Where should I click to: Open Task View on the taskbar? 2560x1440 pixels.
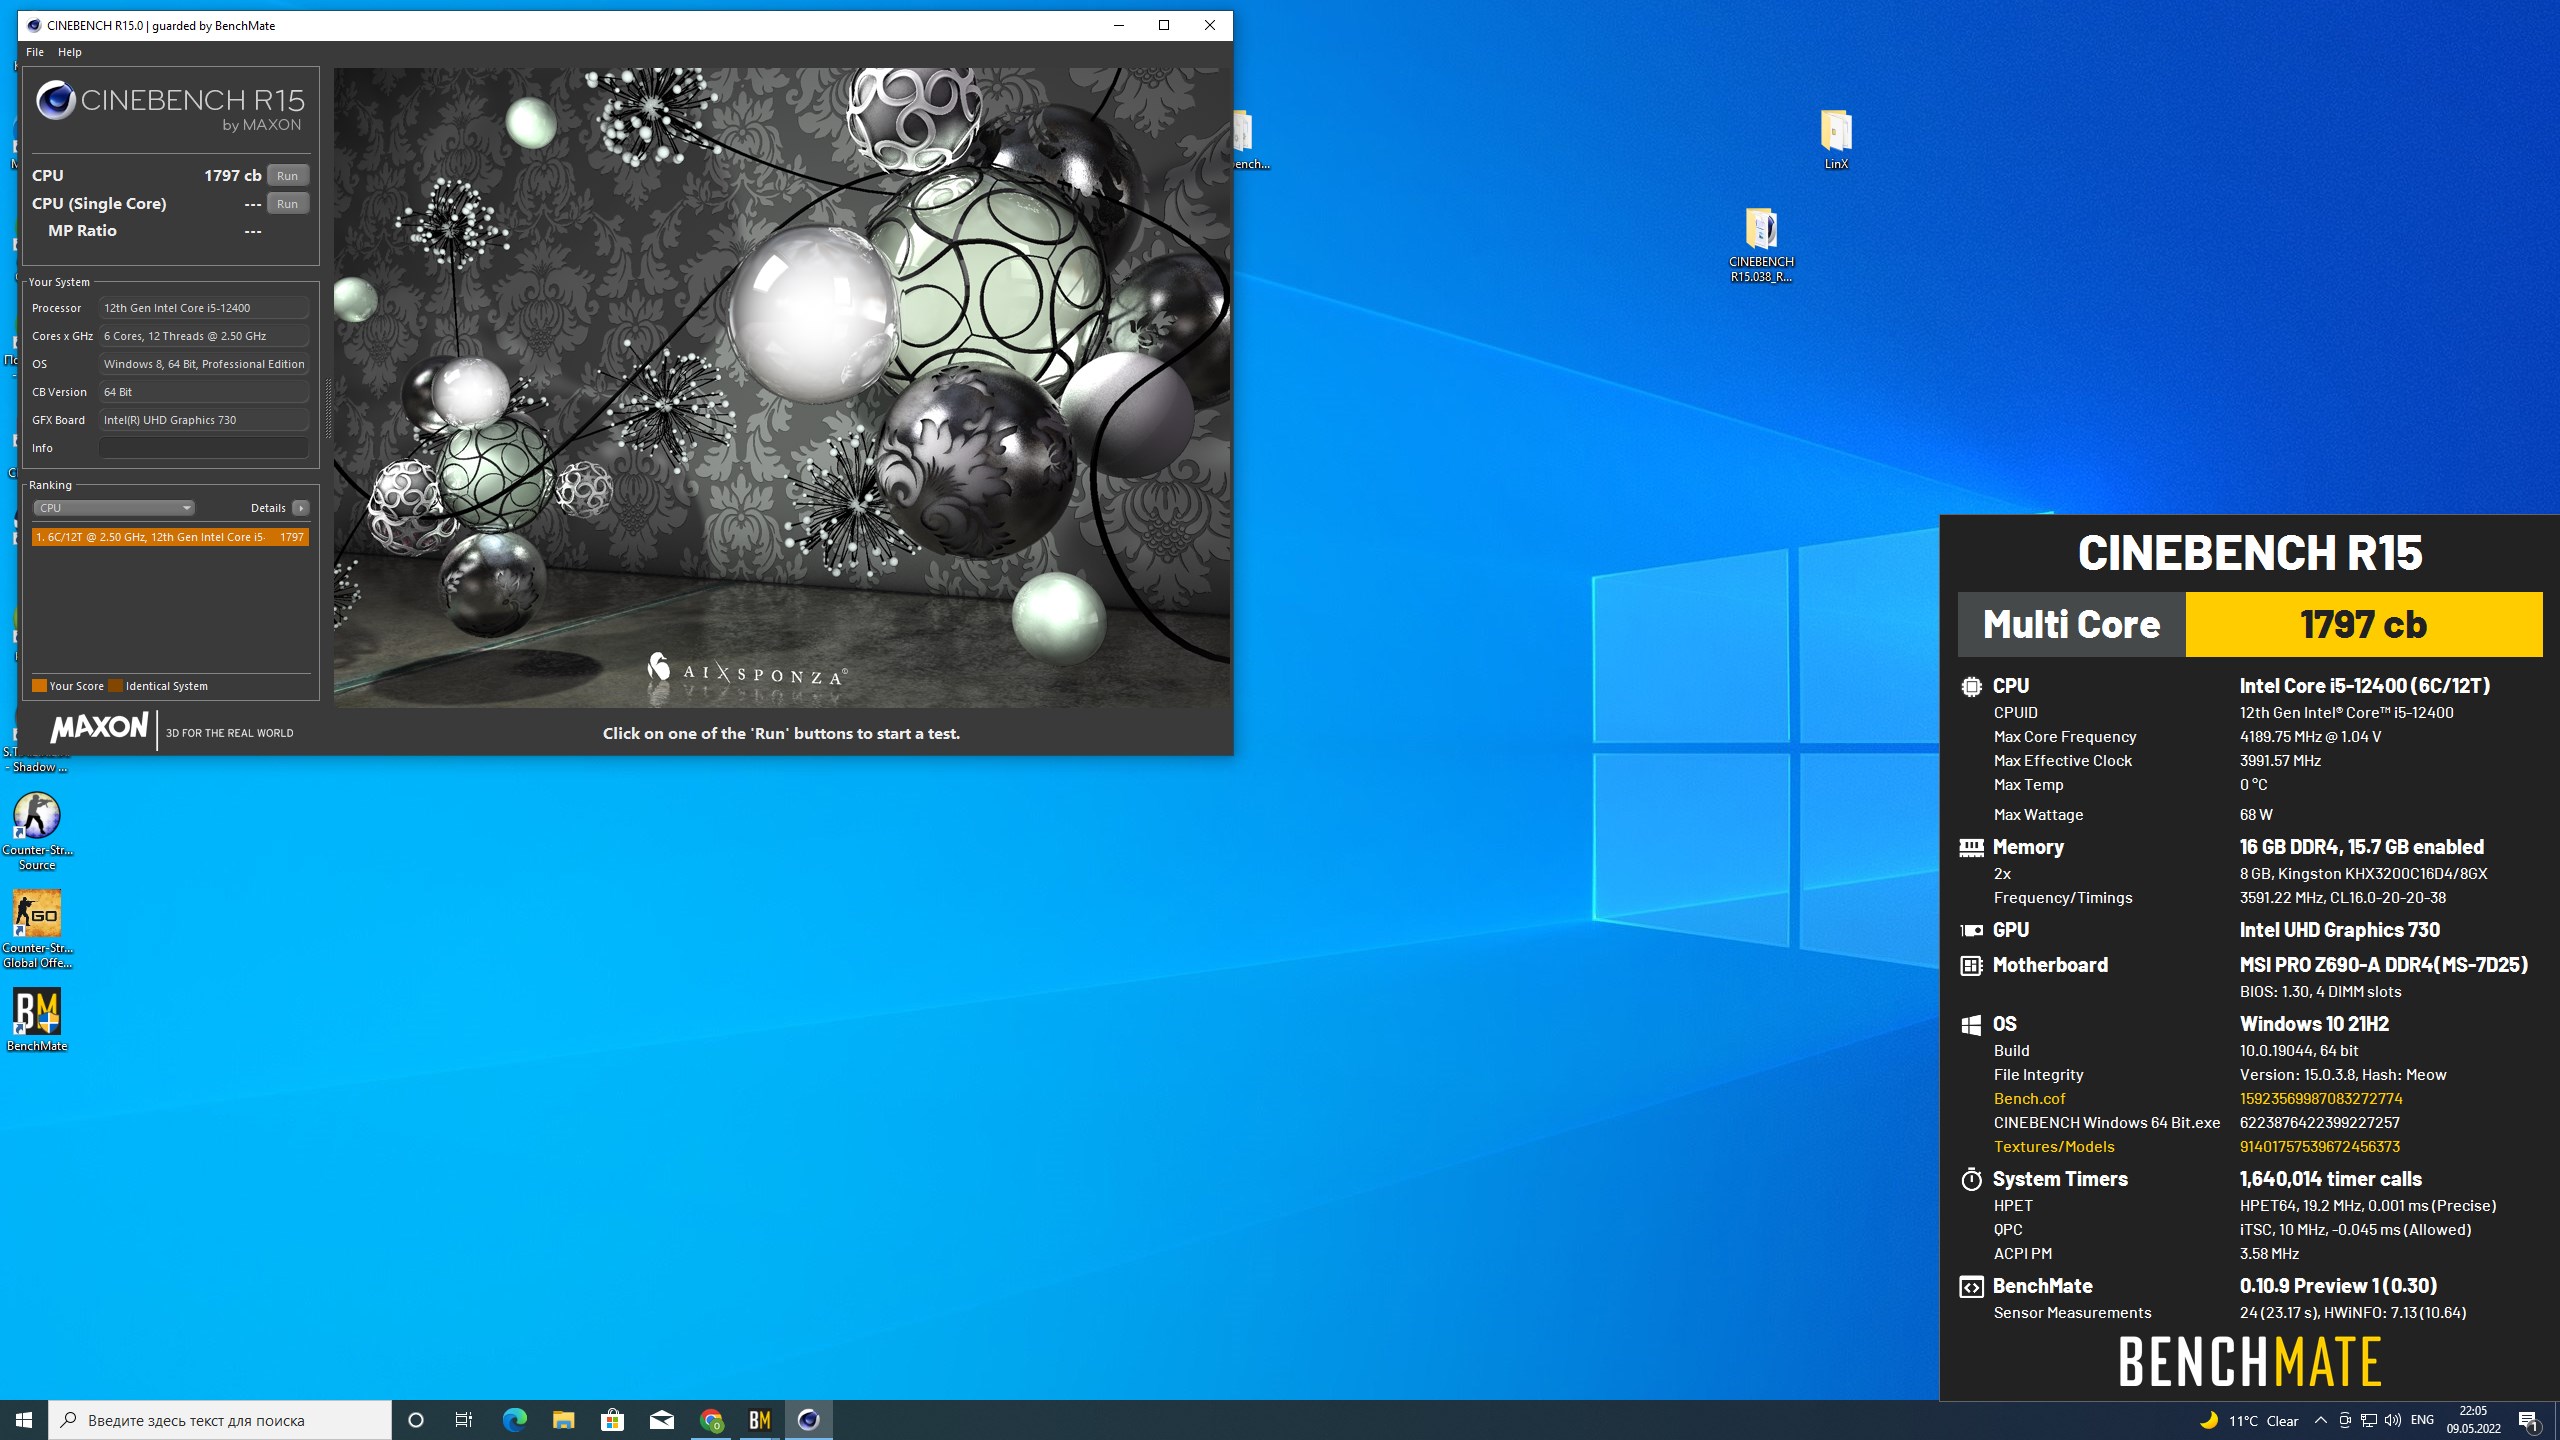point(464,1420)
